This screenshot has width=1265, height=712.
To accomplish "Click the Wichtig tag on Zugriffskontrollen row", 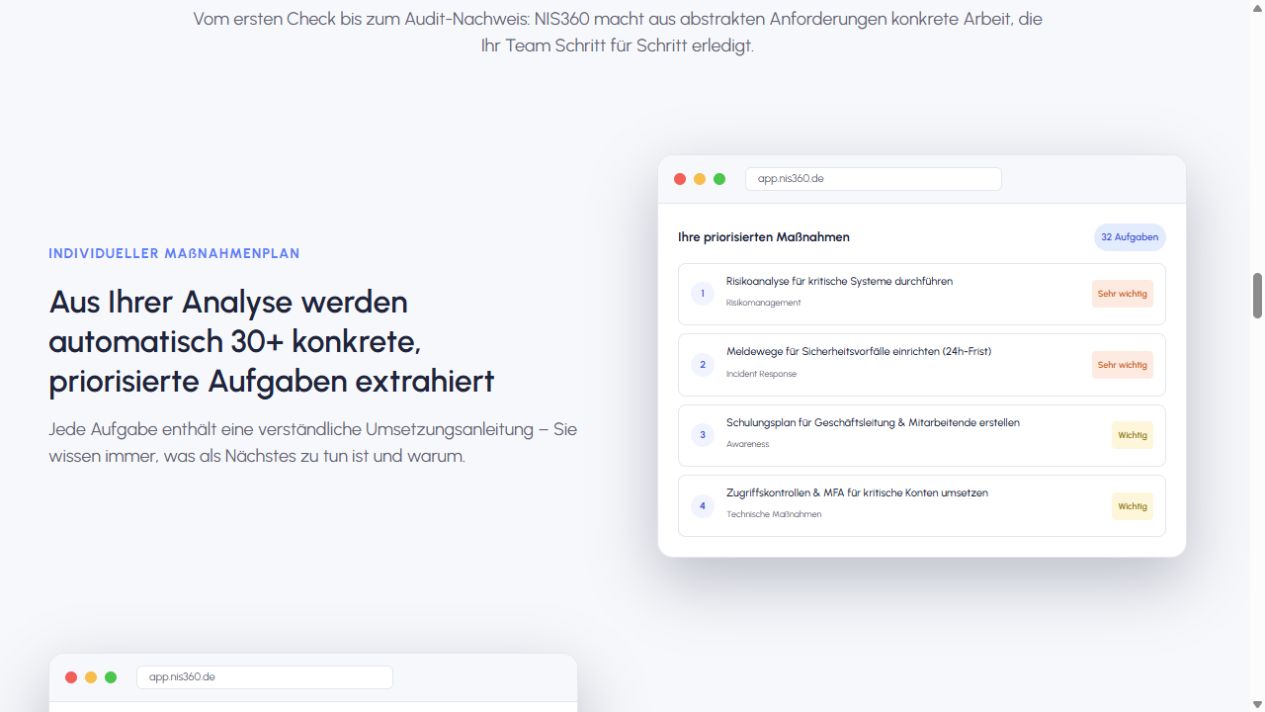I will coord(1132,506).
